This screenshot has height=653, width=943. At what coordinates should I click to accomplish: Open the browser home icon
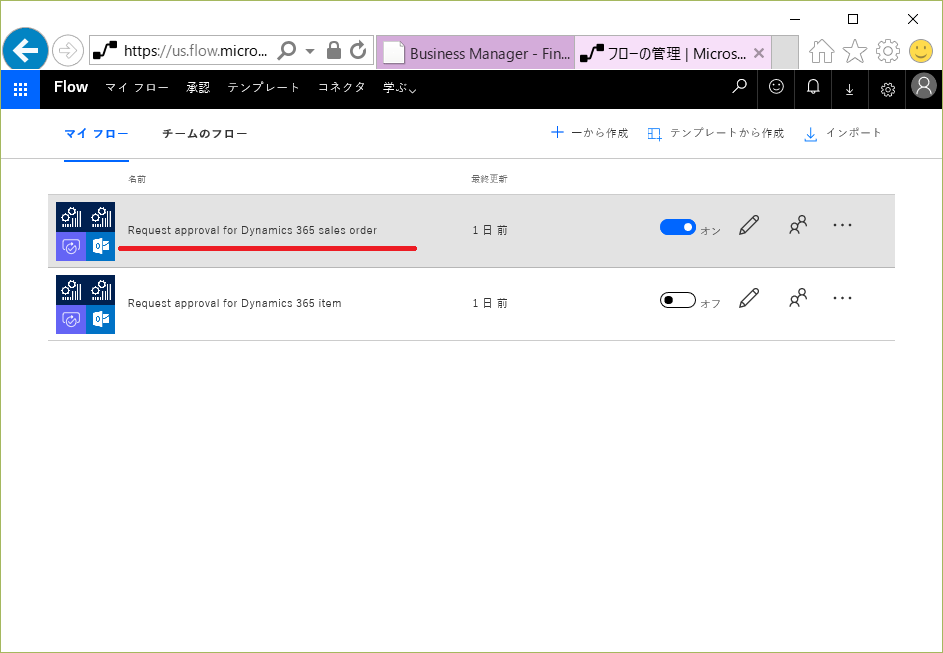822,51
